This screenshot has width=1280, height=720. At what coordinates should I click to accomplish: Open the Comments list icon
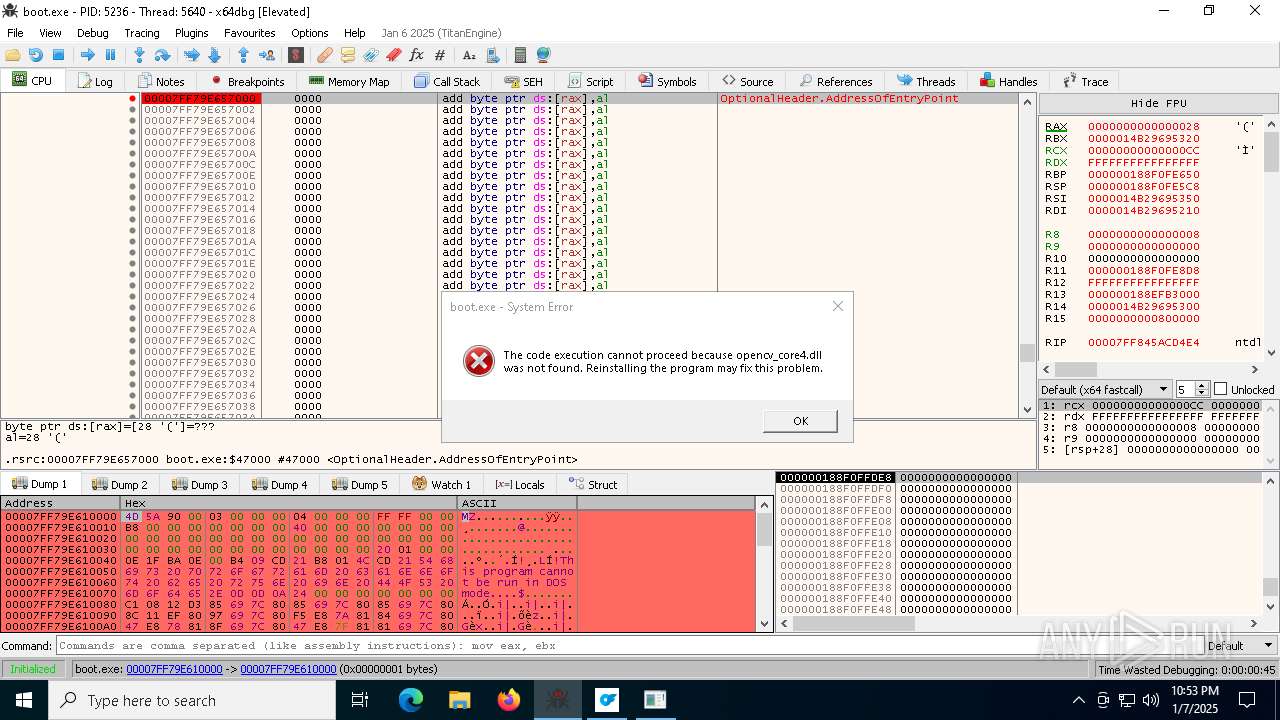(x=348, y=55)
